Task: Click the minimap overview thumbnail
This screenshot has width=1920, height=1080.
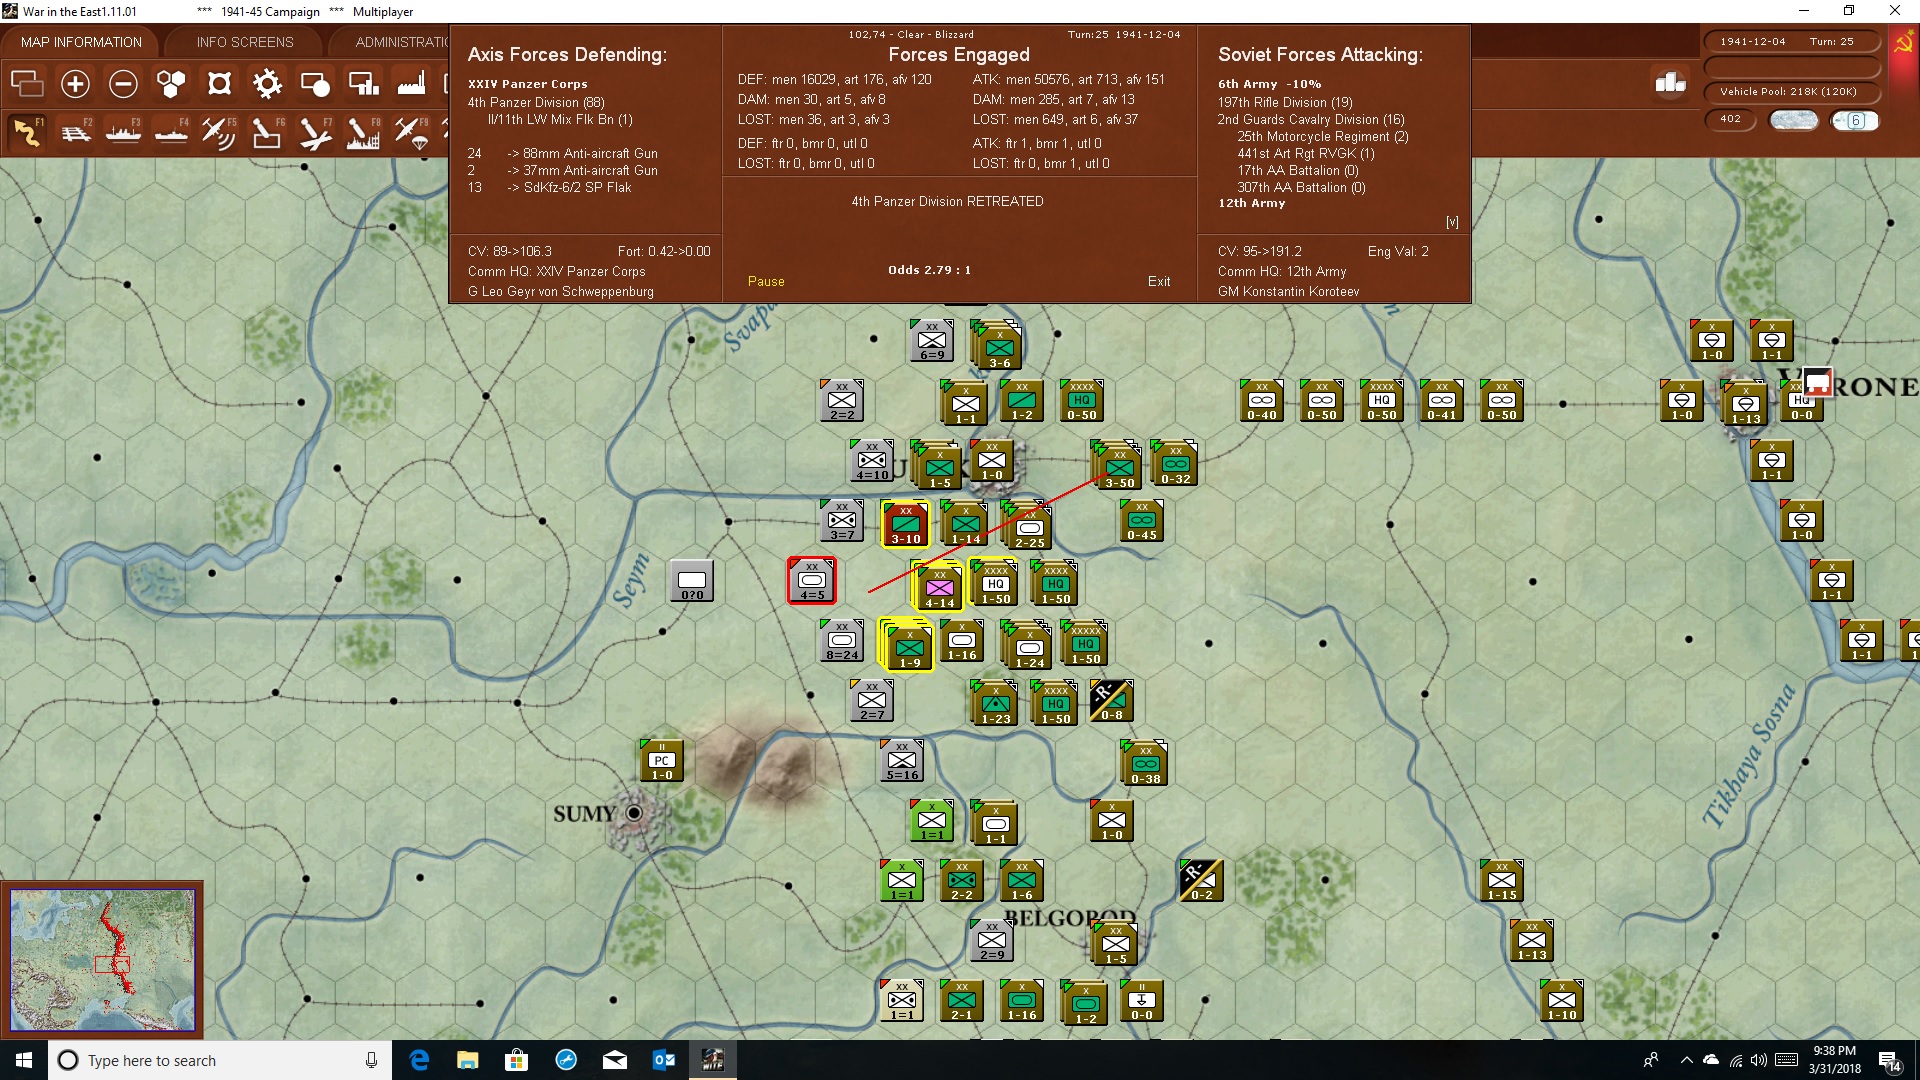Action: coord(103,960)
